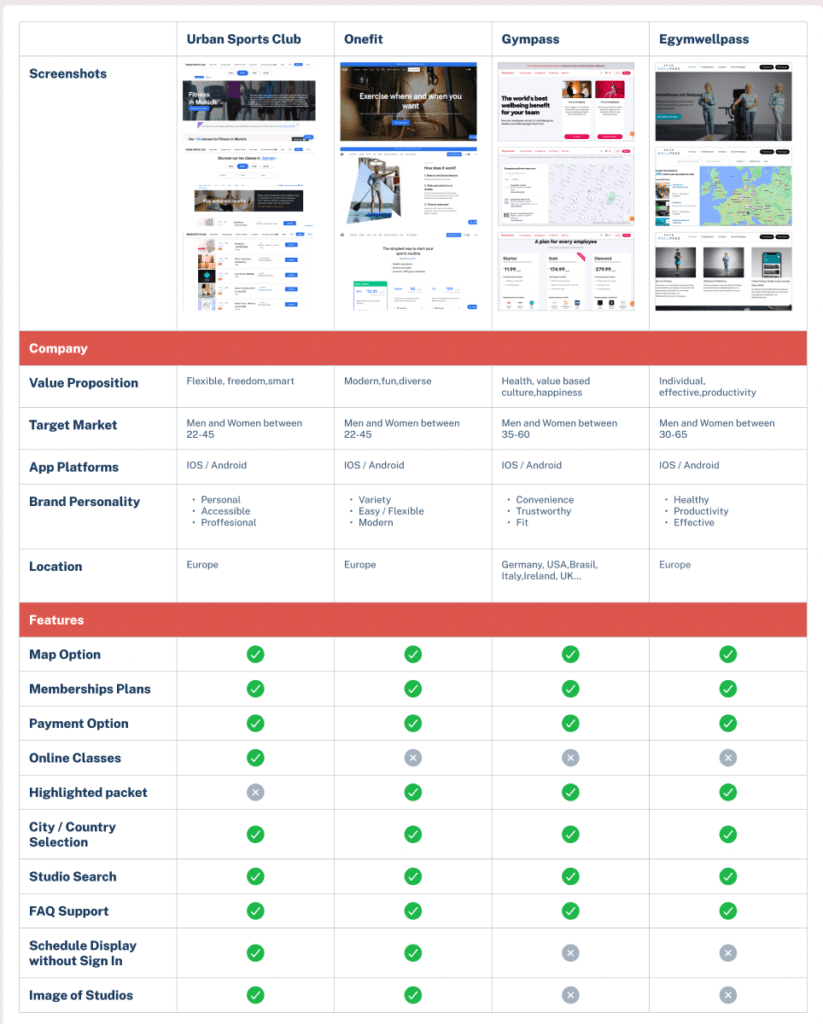
Task: Click Onefit Payment Option checkmark
Action: tap(413, 724)
